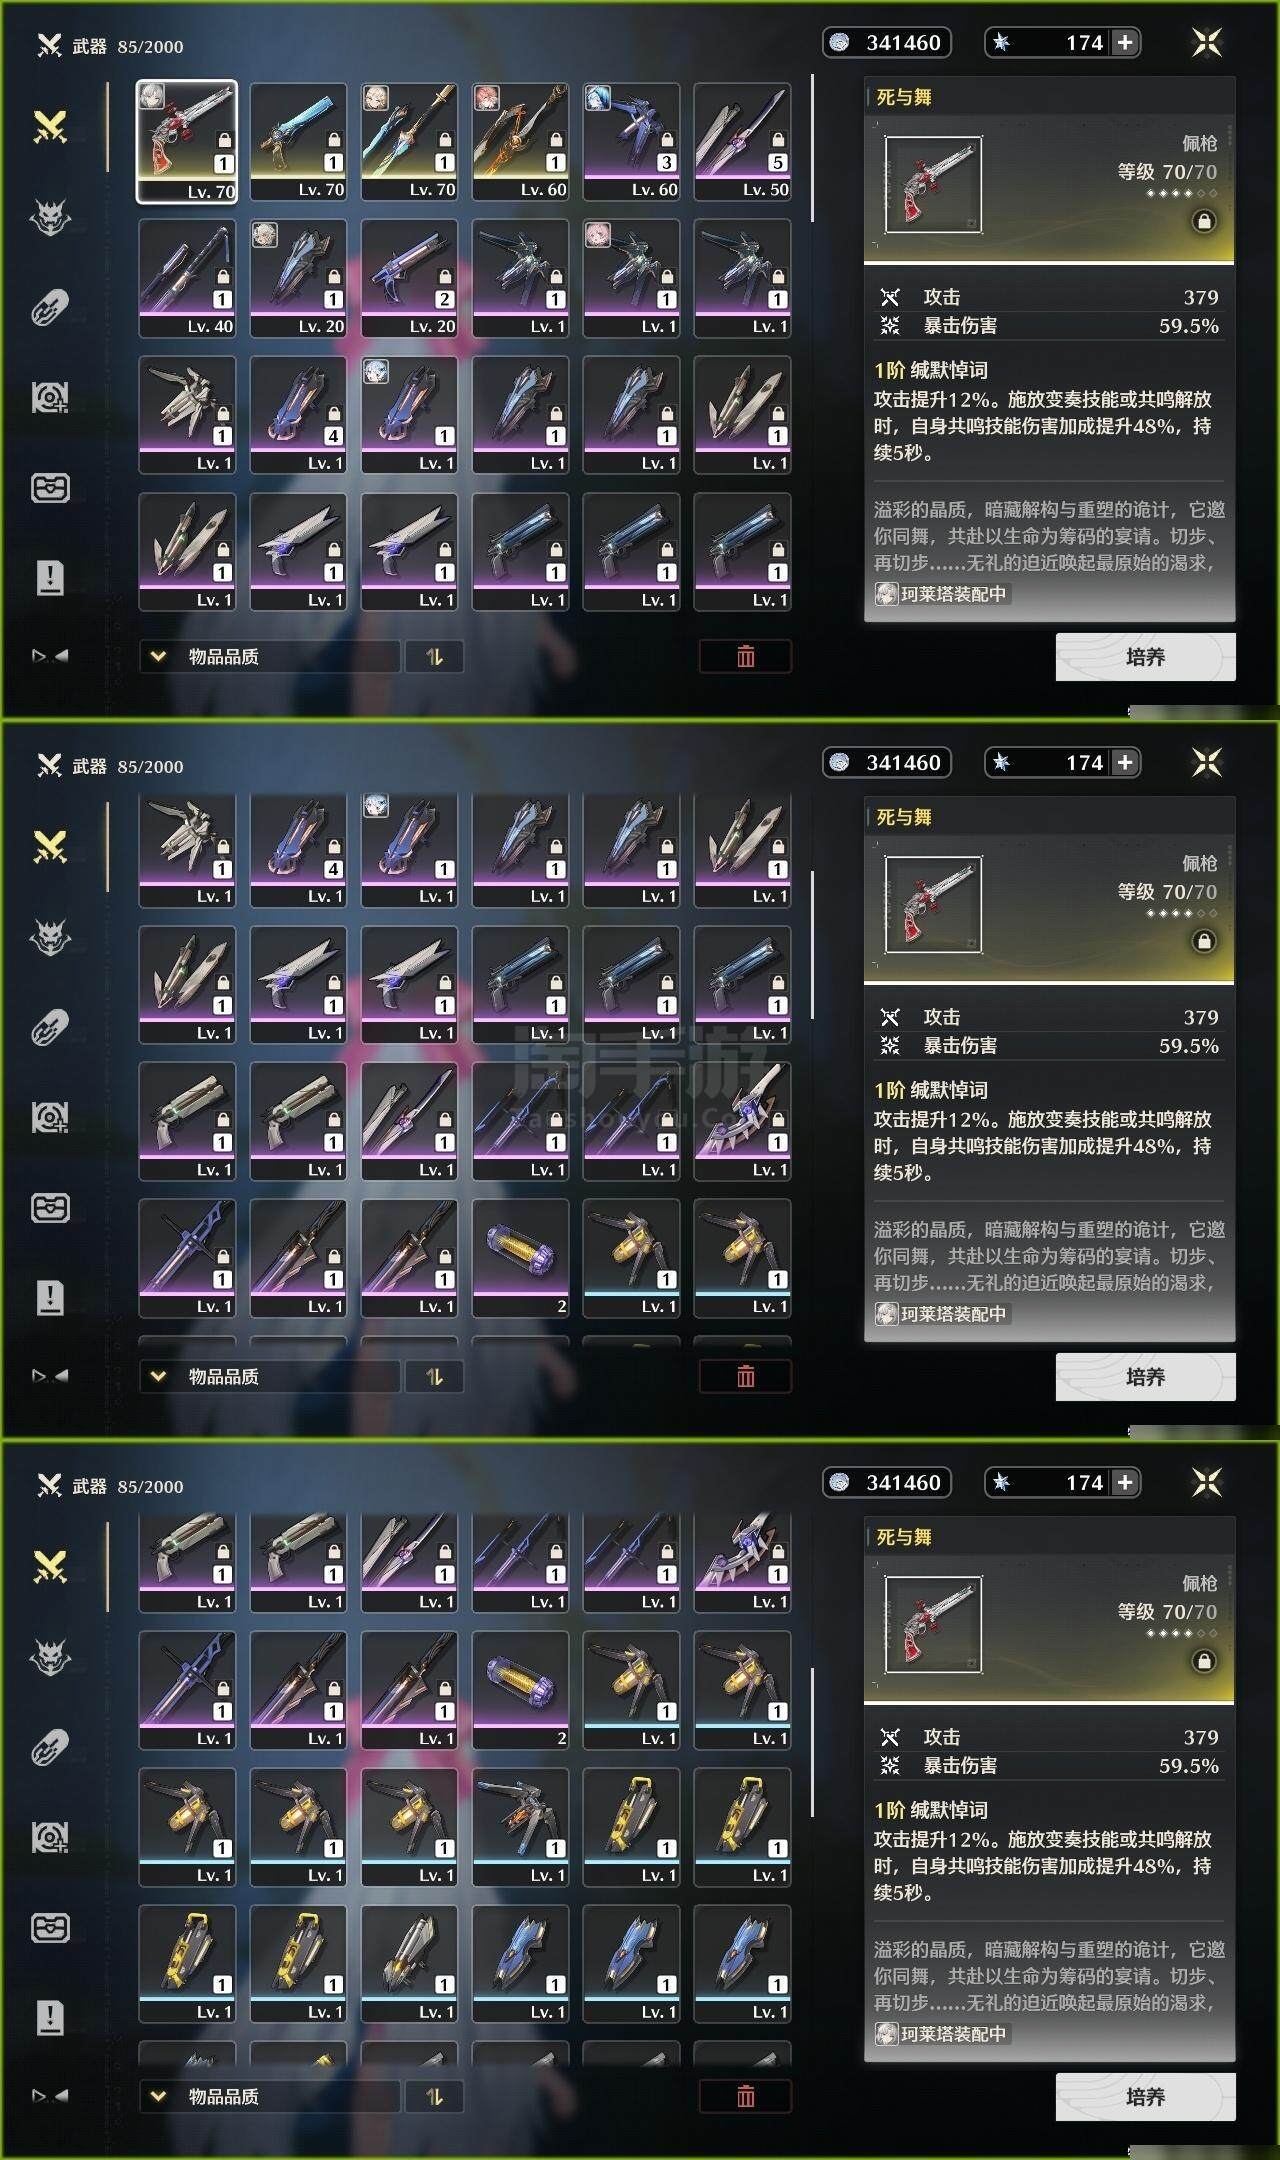The width and height of the screenshot is (1280, 2160).
Task: Expand the 物品品质 sort dropdown in middle panel
Action: (x=270, y=1377)
